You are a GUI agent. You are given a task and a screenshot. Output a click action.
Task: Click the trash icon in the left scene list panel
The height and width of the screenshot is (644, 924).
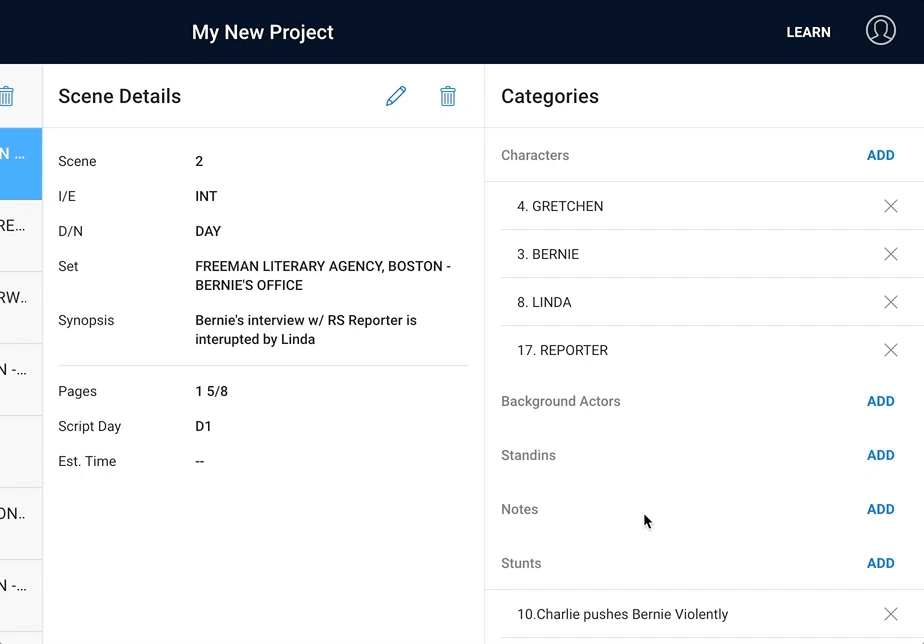(7, 96)
